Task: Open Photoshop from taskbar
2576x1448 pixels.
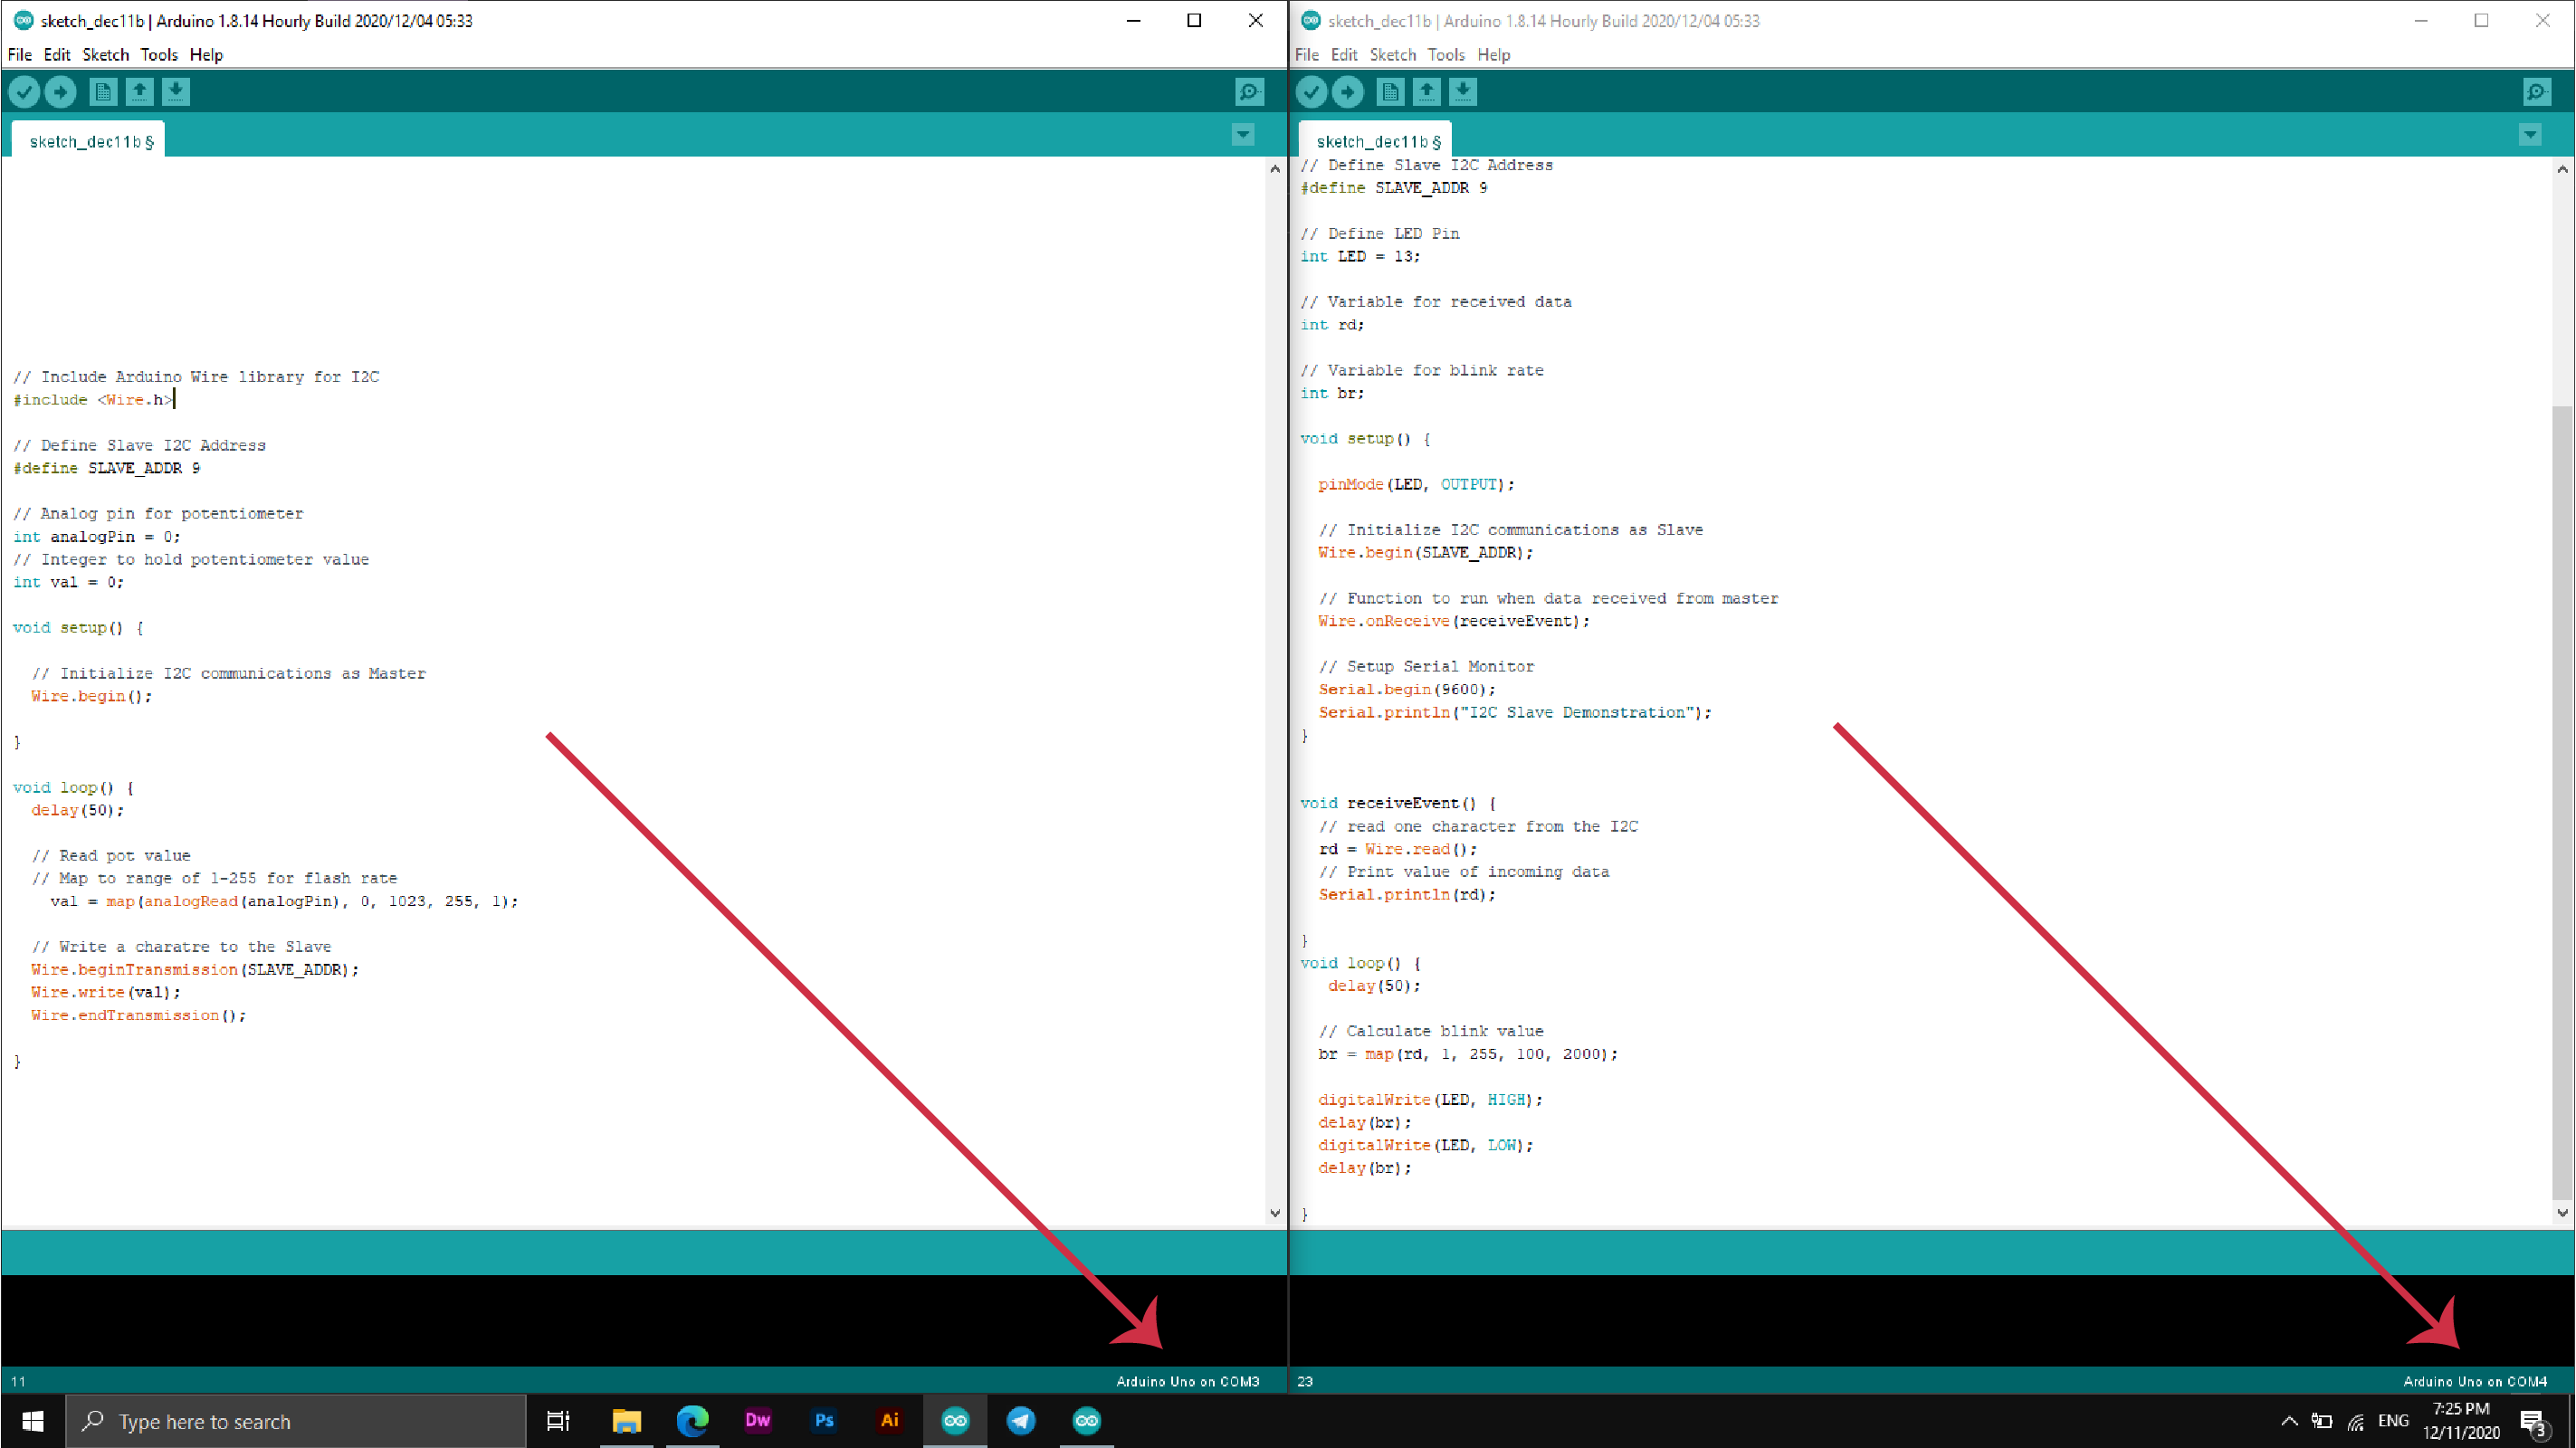Action: coord(824,1421)
